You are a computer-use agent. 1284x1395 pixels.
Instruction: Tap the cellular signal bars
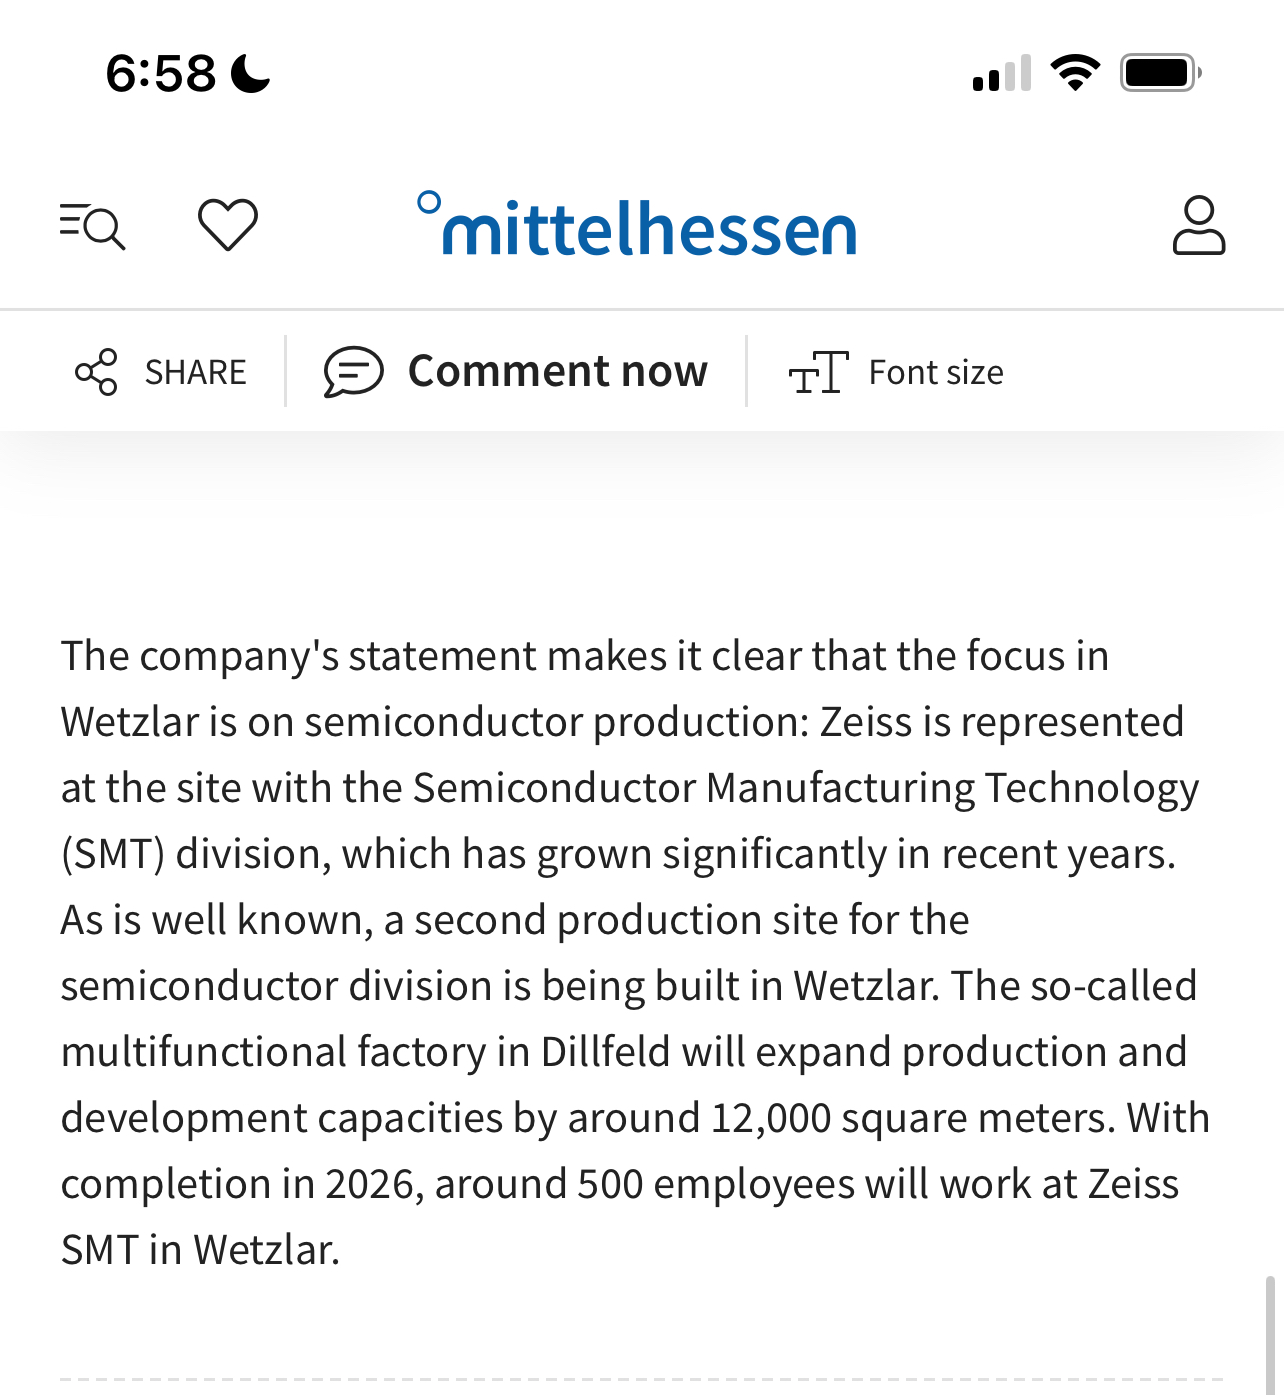1001,74
